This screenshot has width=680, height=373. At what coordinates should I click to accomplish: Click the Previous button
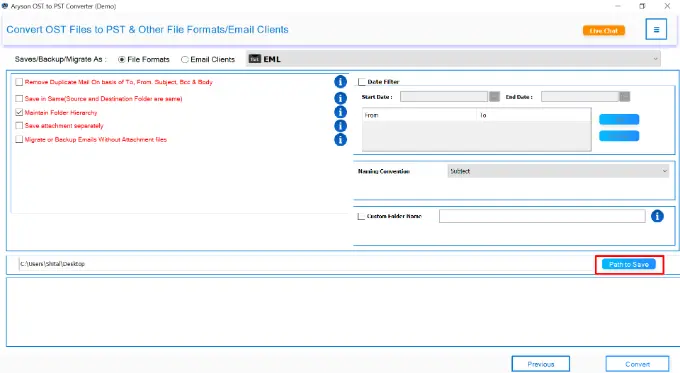tap(541, 364)
